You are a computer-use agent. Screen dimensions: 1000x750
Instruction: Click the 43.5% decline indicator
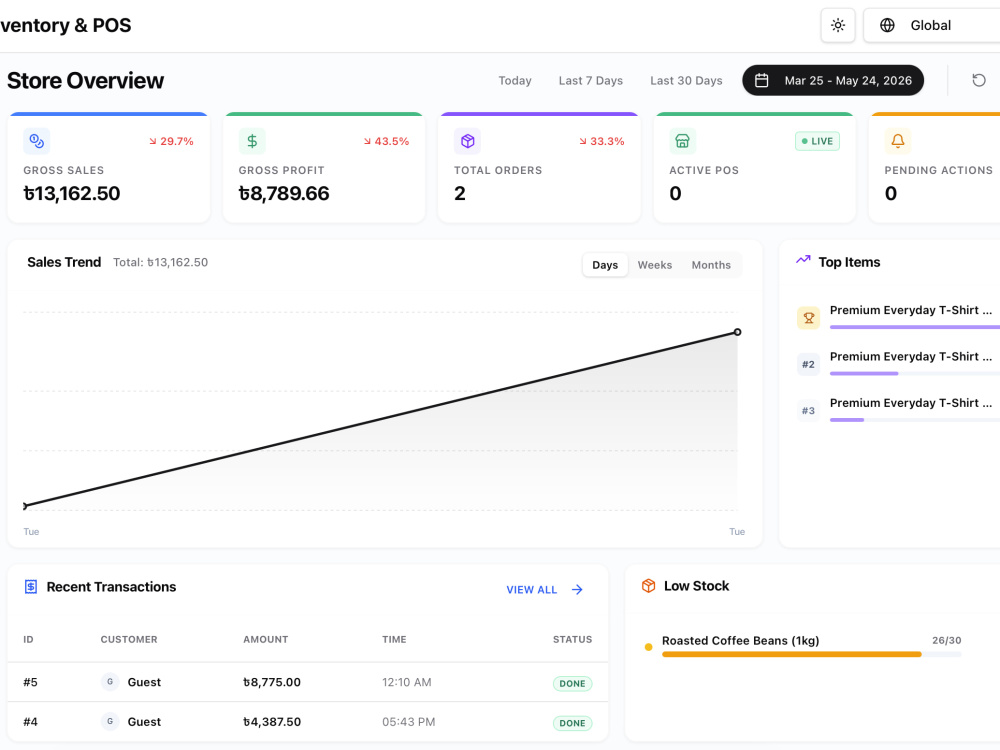[x=386, y=141]
